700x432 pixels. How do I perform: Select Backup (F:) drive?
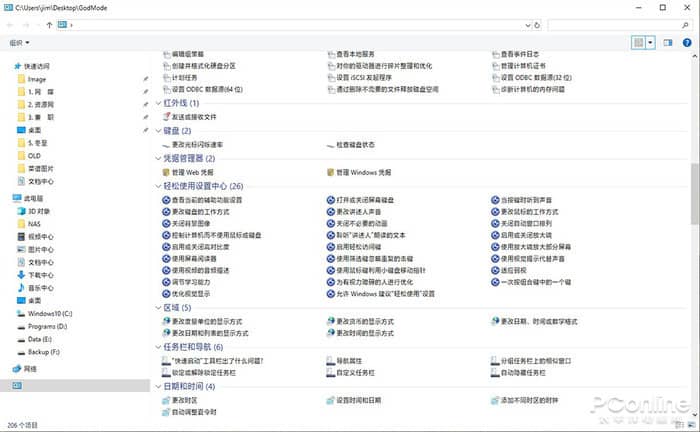(x=44, y=352)
